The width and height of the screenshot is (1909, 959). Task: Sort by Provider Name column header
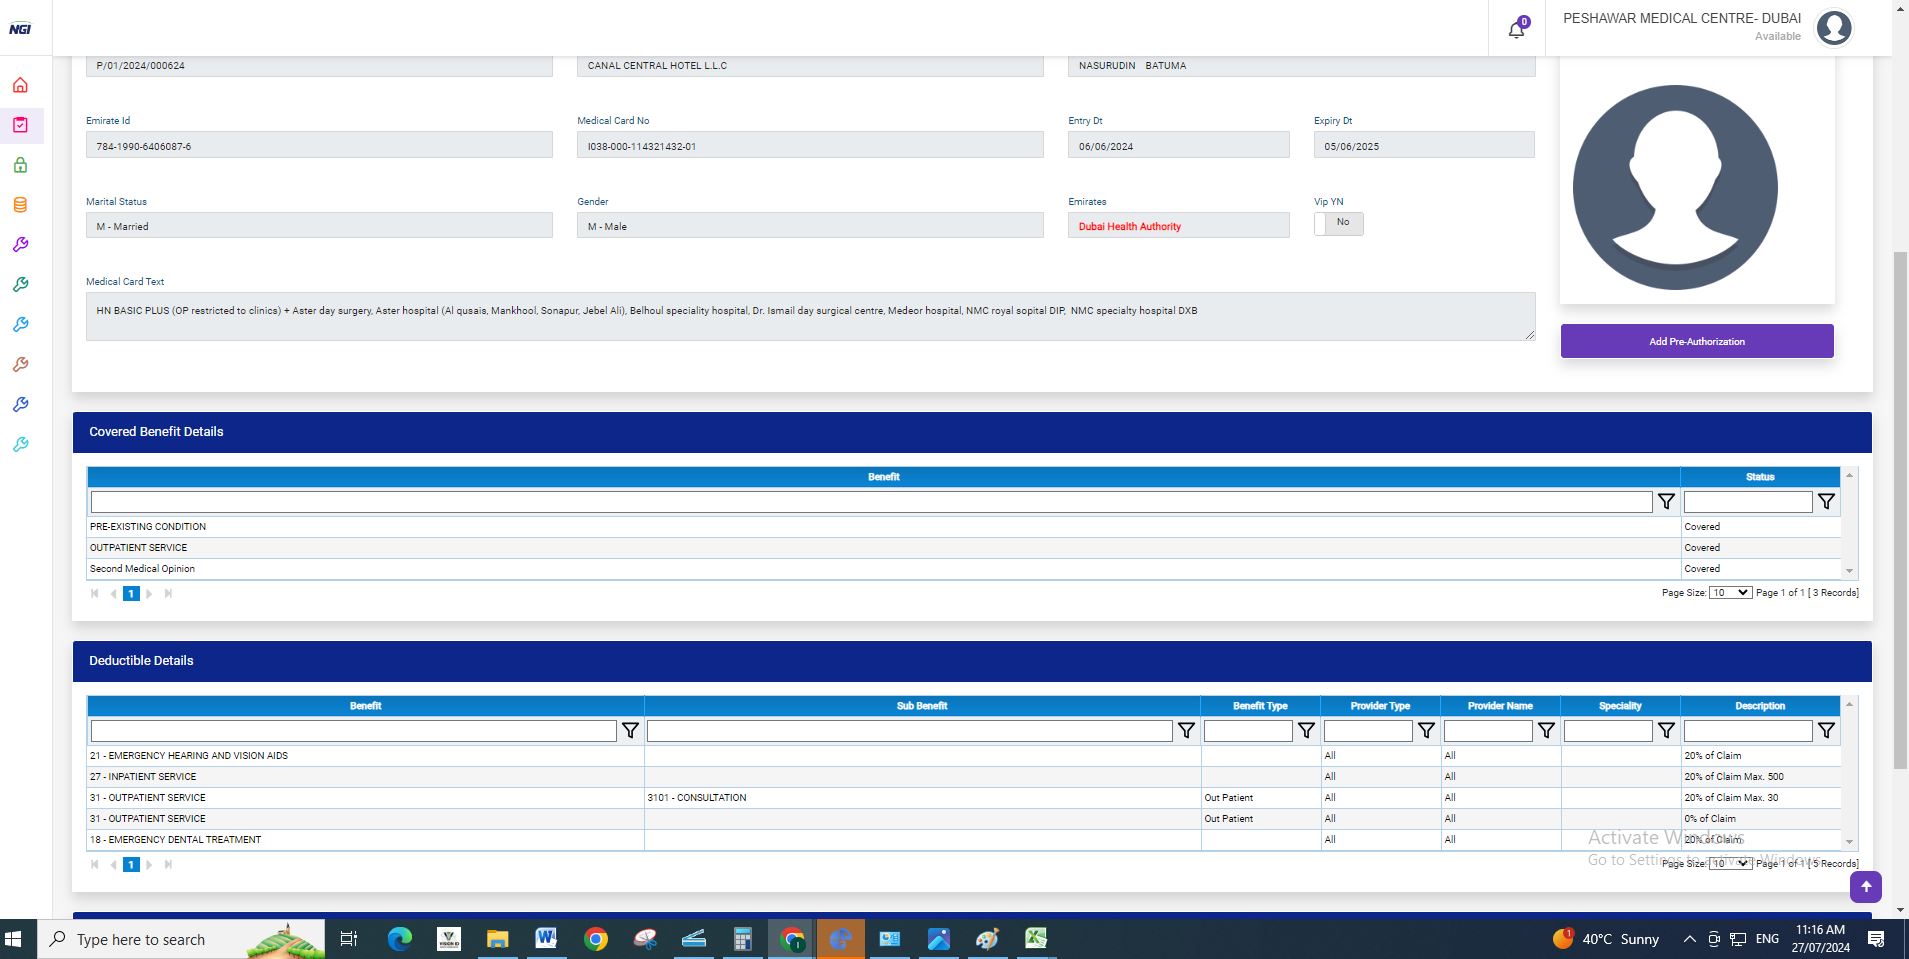pyautogui.click(x=1499, y=706)
